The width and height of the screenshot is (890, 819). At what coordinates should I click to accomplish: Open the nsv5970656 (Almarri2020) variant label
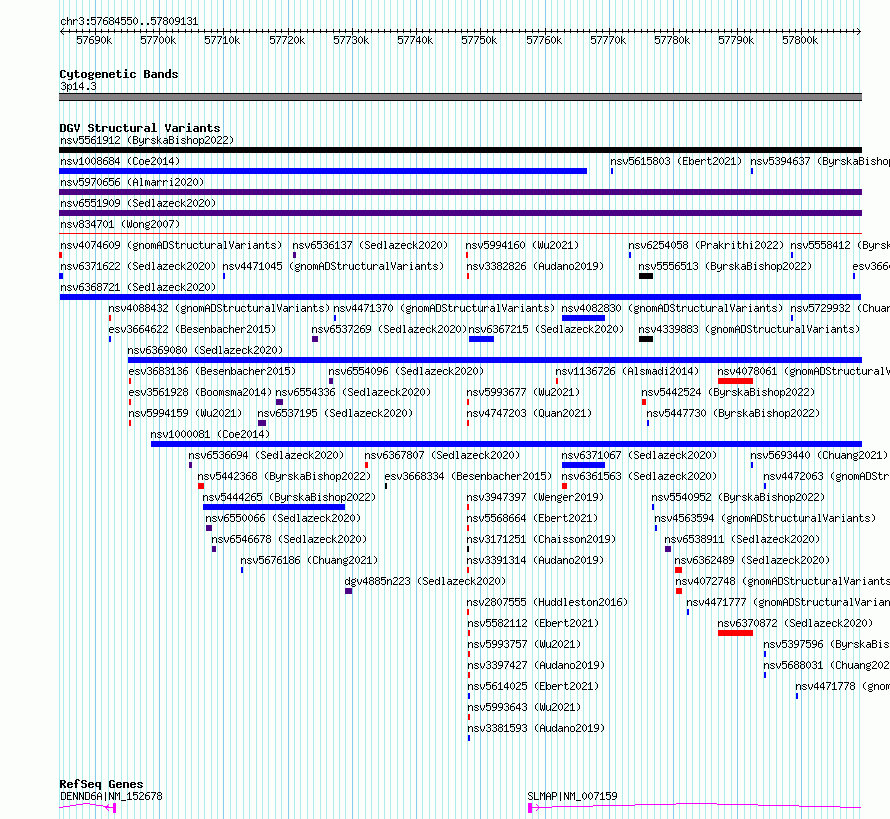click(x=132, y=182)
